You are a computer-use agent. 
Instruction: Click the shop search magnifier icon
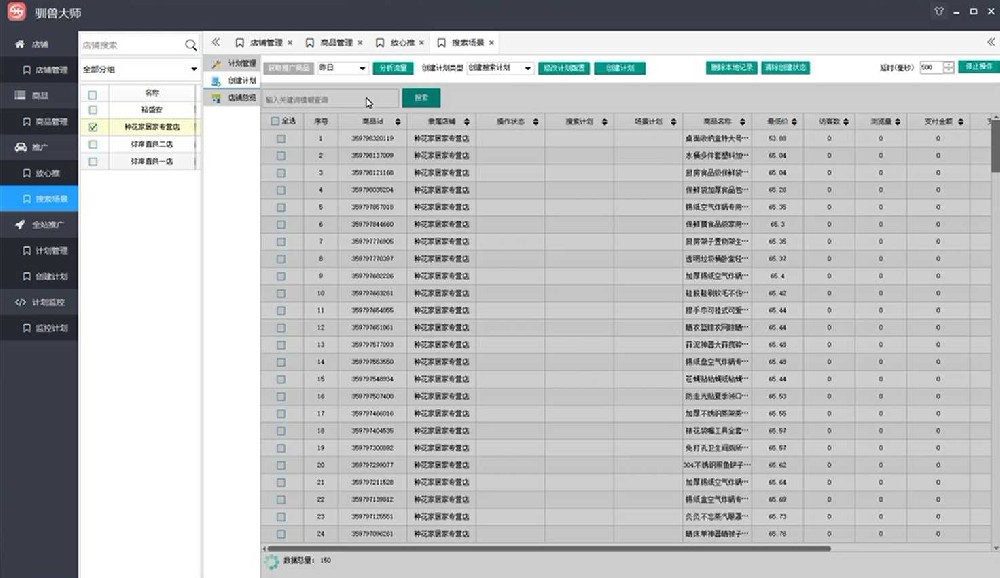191,45
